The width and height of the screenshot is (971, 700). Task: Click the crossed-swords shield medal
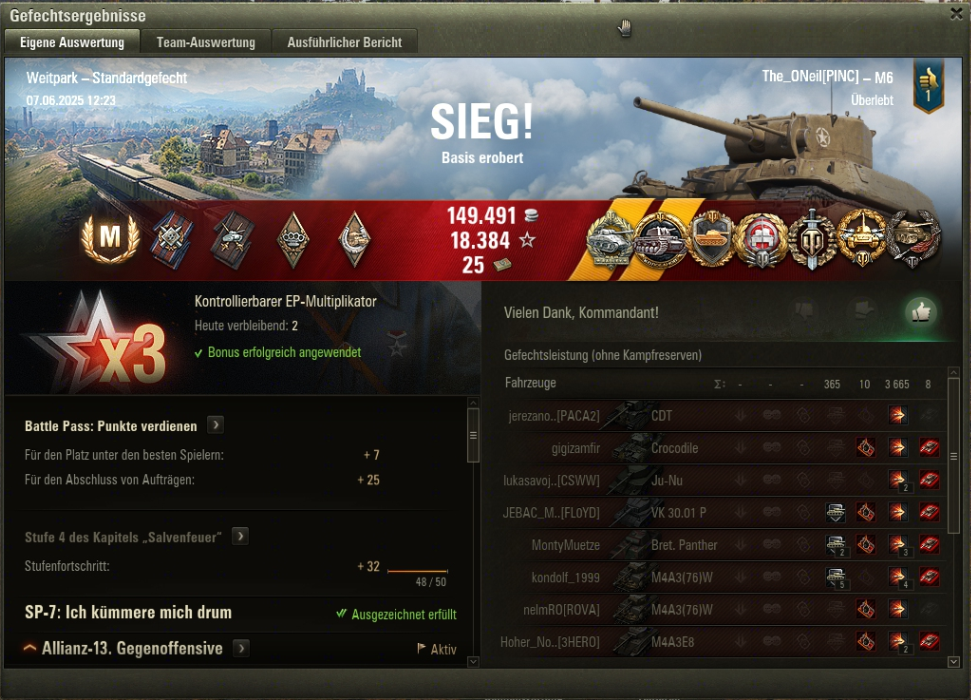pyautogui.click(x=812, y=240)
